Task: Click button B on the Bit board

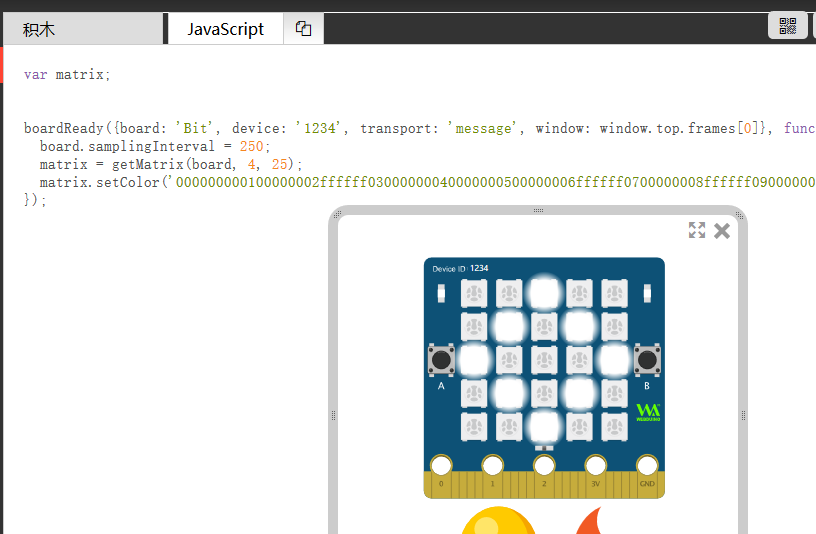Action: [647, 360]
